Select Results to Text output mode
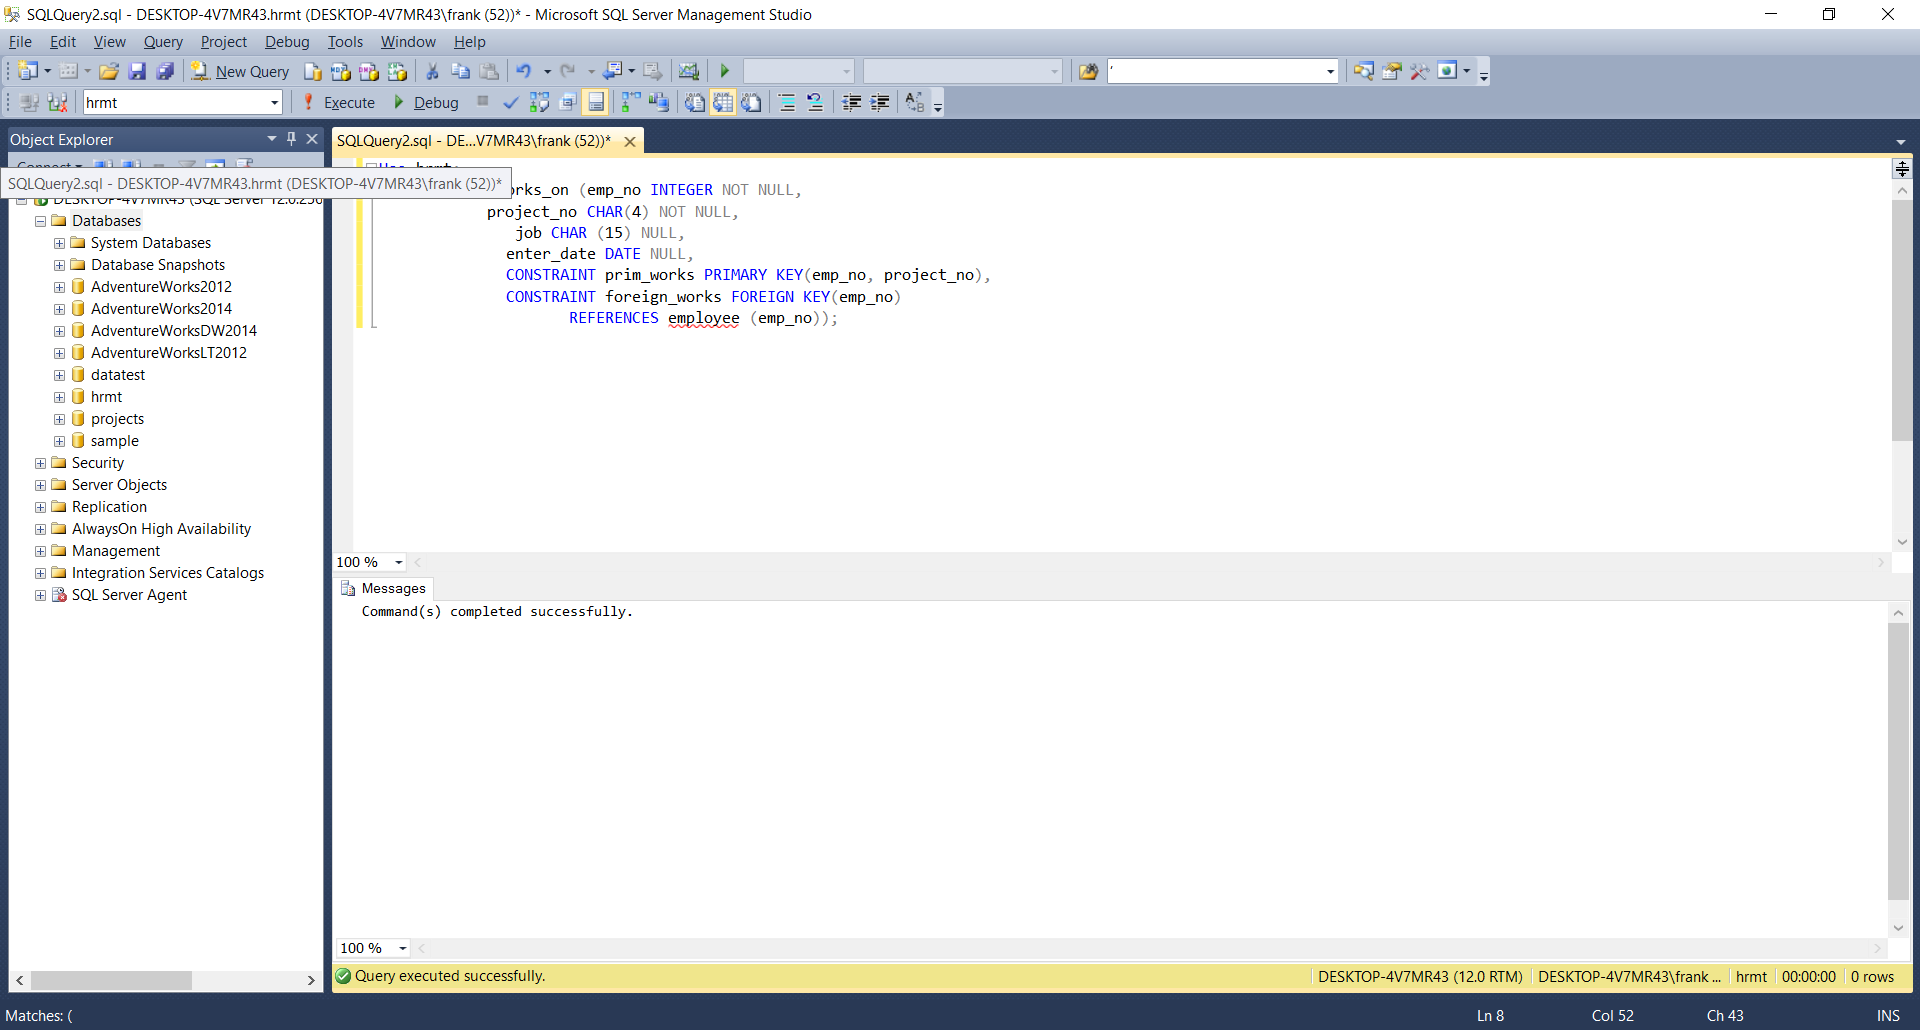This screenshot has height=1030, width=1920. (694, 102)
